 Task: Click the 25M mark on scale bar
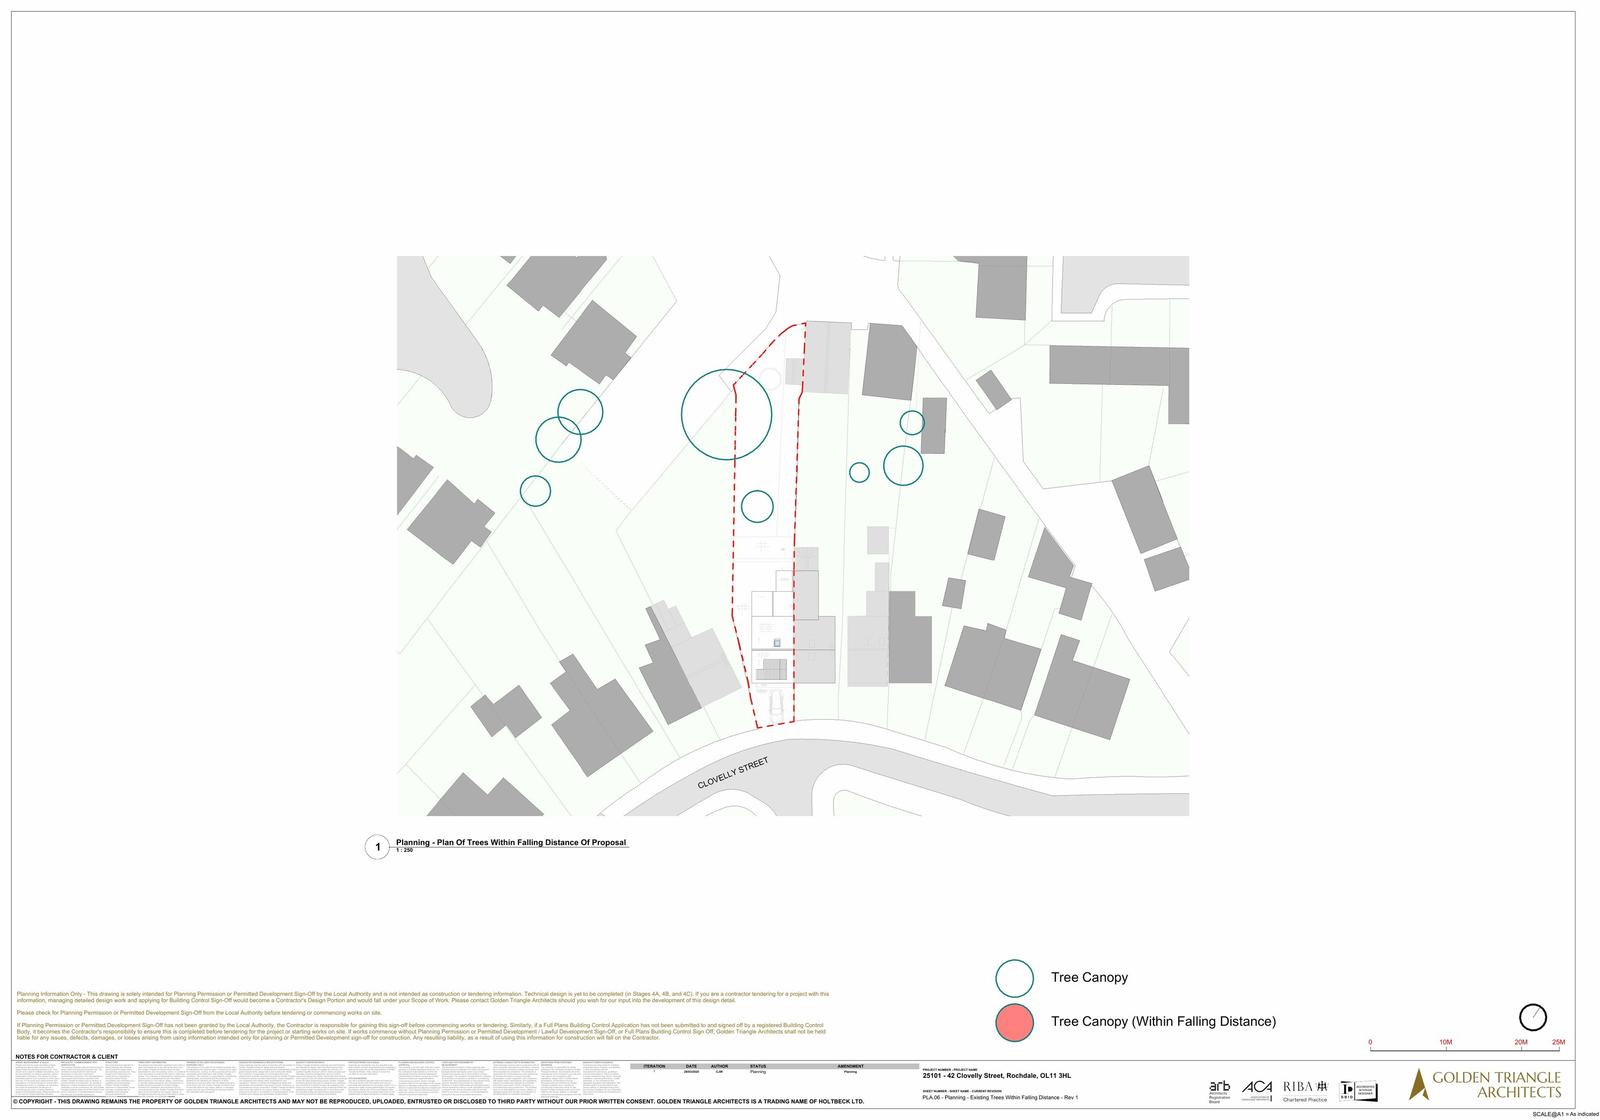[1557, 1043]
